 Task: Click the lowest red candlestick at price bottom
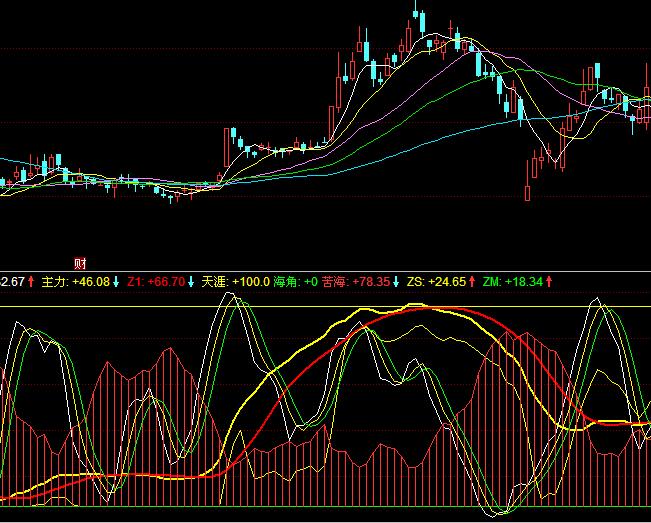pyautogui.click(x=527, y=185)
